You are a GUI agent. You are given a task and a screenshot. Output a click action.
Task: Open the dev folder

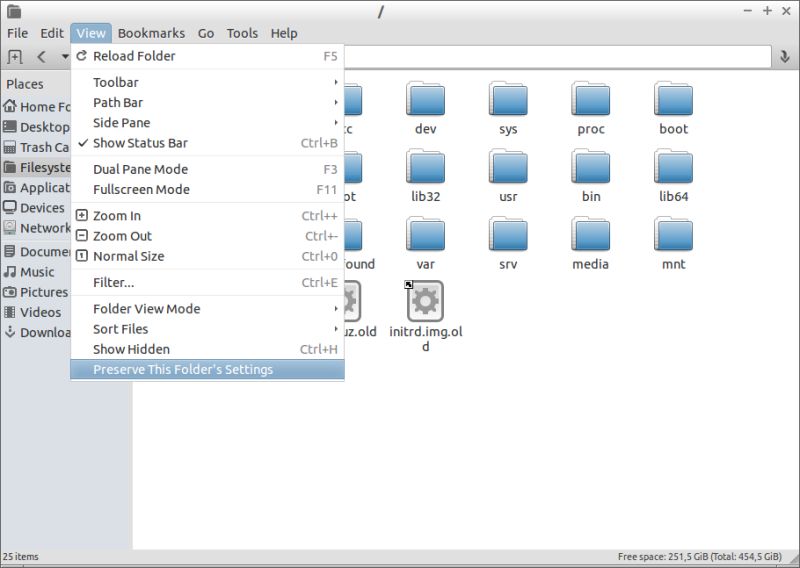[x=426, y=107]
